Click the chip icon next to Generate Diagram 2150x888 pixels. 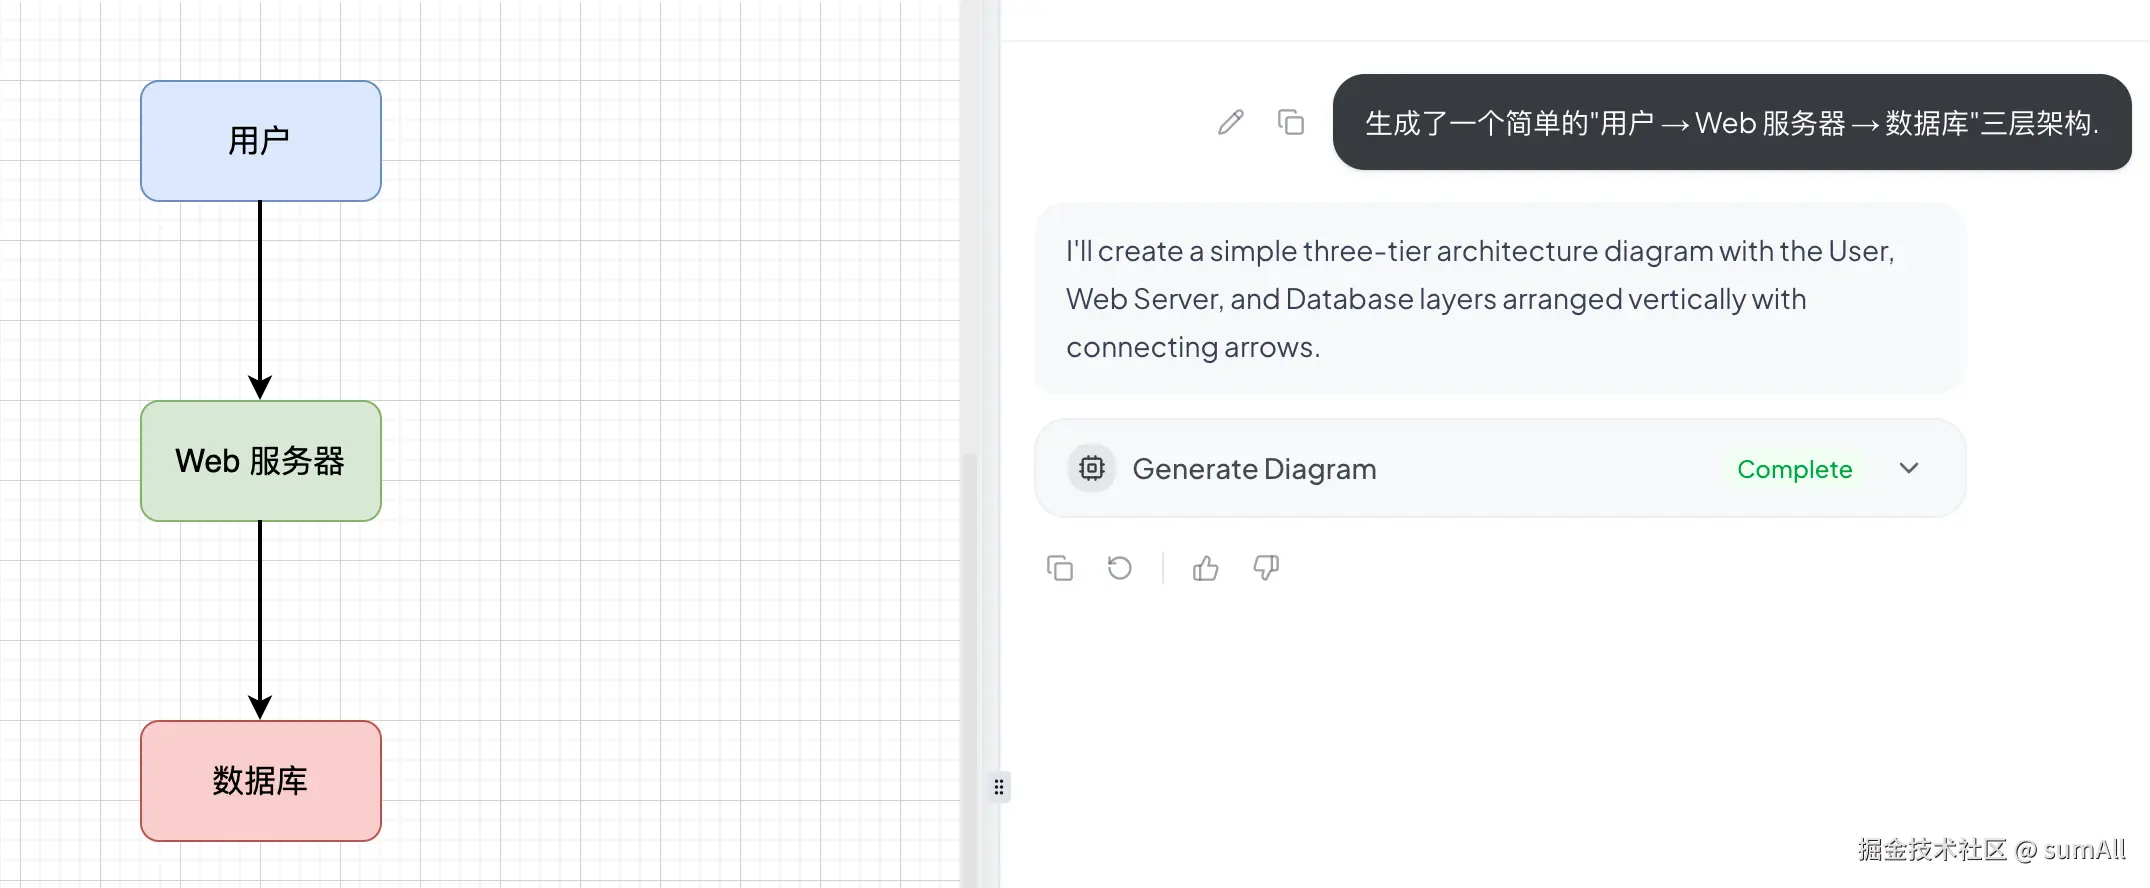[x=1092, y=468]
